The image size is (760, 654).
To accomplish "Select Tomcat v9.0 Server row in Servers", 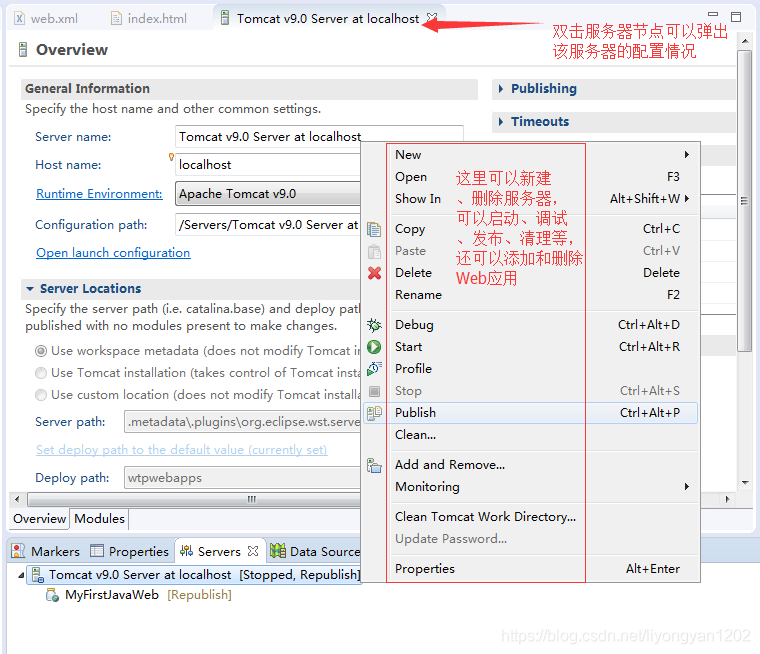I will point(194,575).
